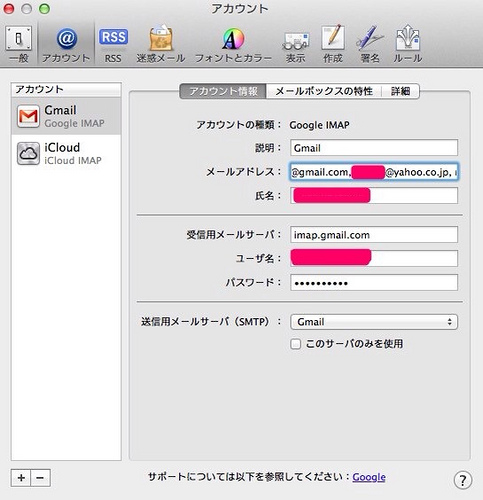483x500 pixels.
Task: Click the 氏名 (full name) field
Action: 374,195
